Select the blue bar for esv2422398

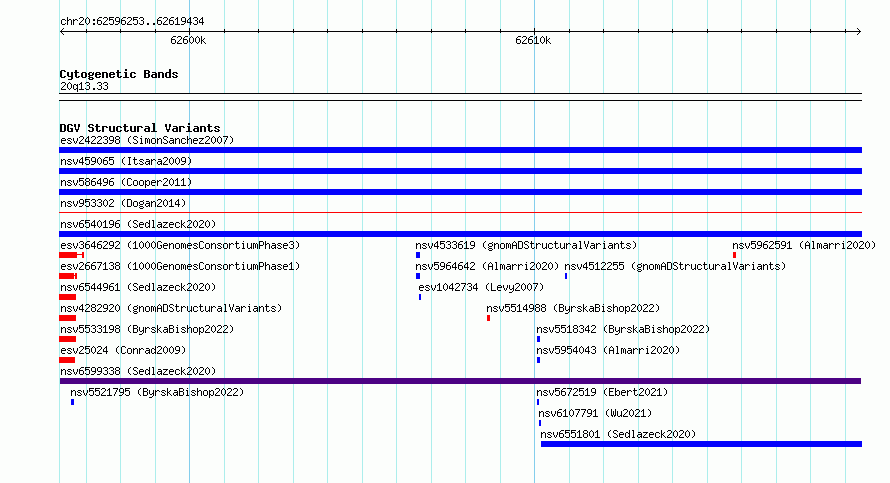[x=460, y=150]
